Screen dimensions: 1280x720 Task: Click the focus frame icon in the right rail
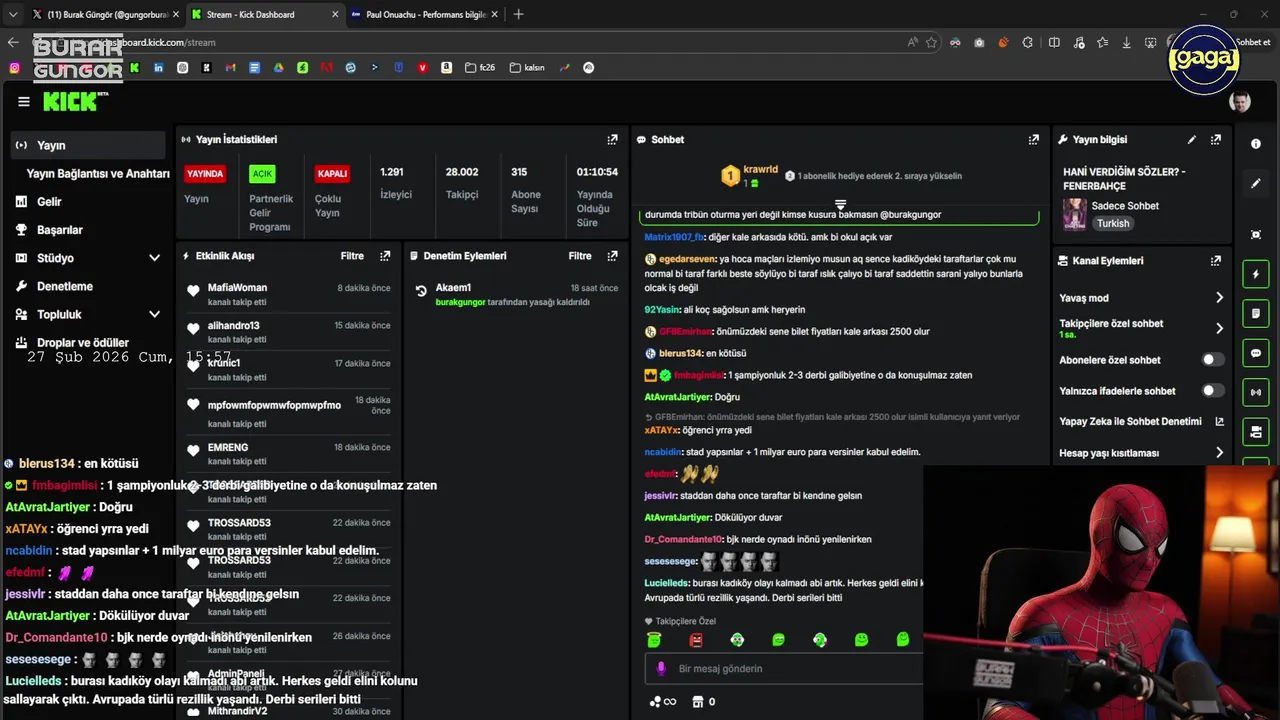[x=1256, y=234]
